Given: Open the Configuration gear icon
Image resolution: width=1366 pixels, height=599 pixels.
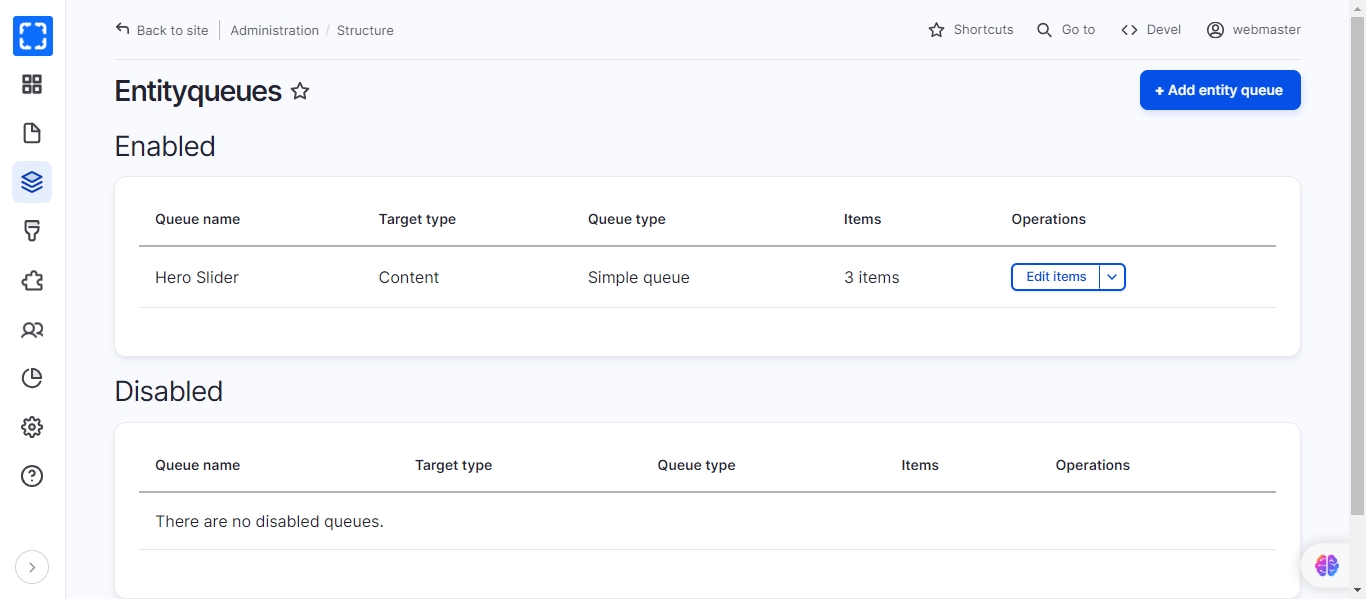Looking at the screenshot, I should point(32,427).
